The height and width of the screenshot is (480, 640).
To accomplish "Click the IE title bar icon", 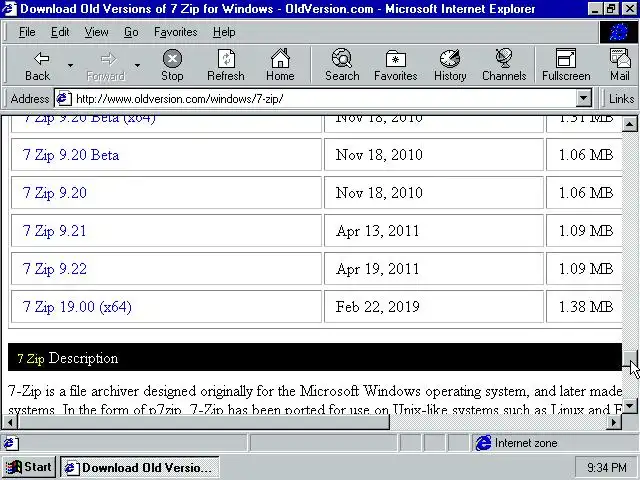I will (9, 9).
